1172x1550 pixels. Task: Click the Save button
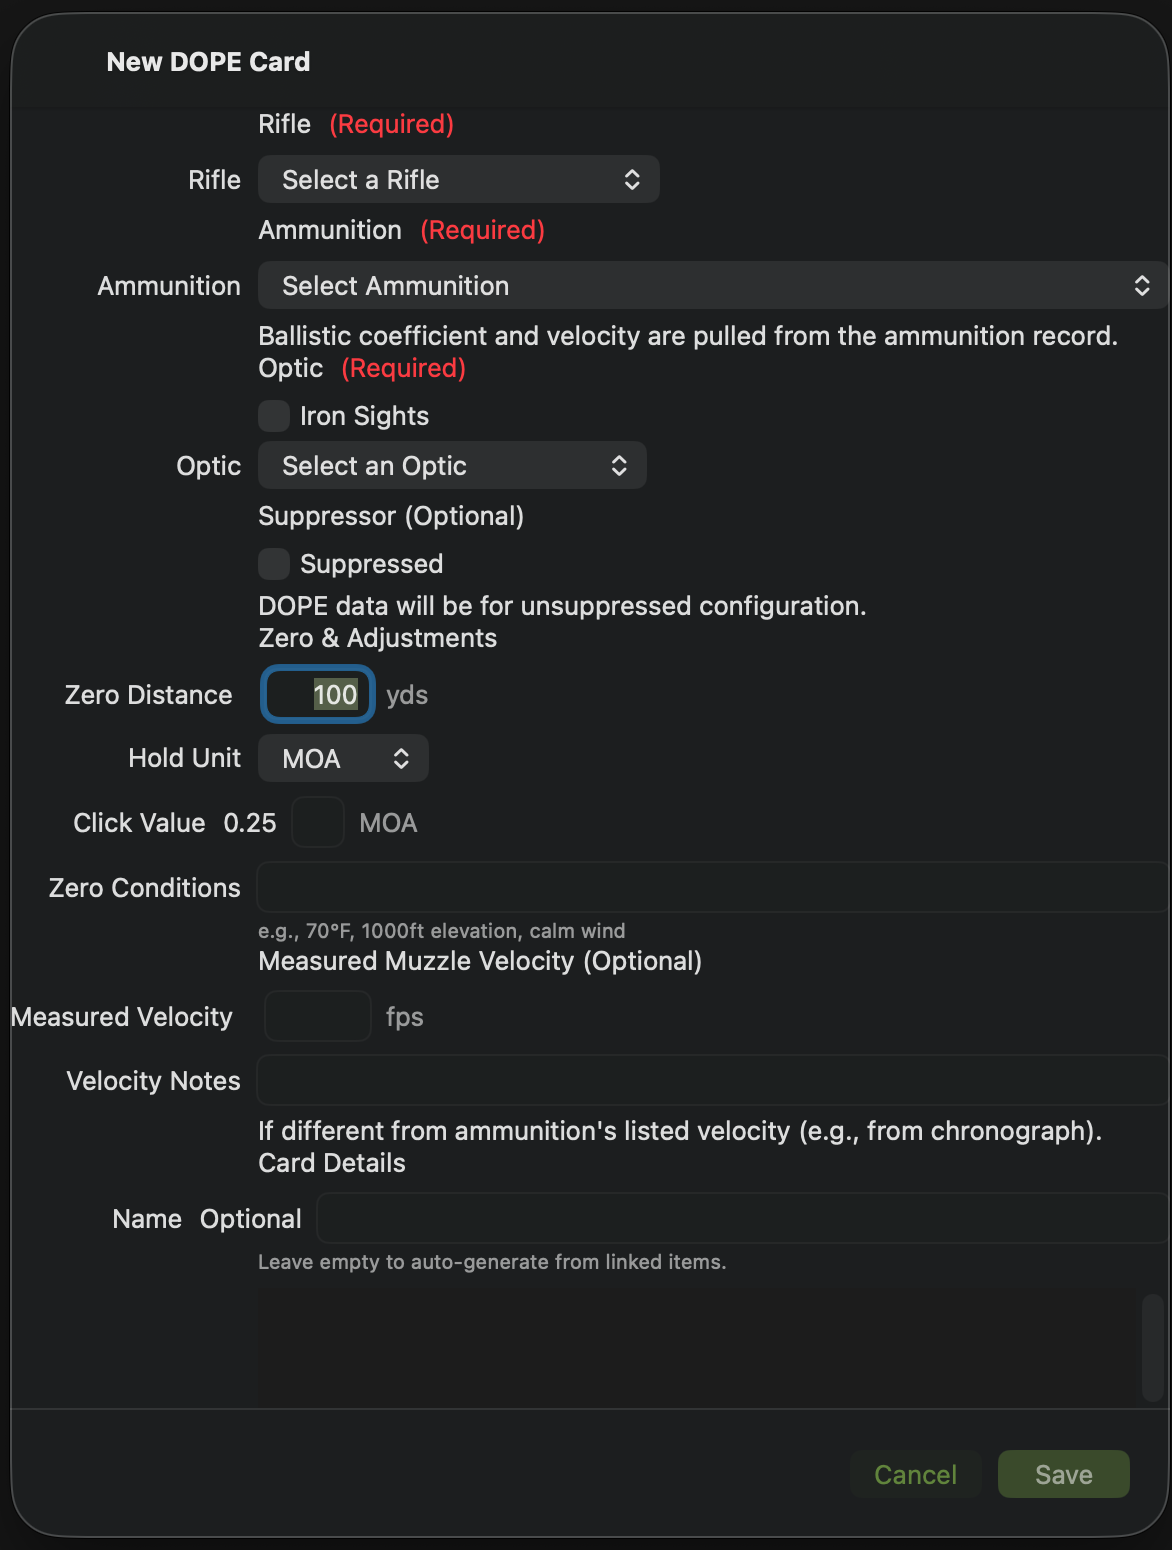pyautogui.click(x=1062, y=1474)
